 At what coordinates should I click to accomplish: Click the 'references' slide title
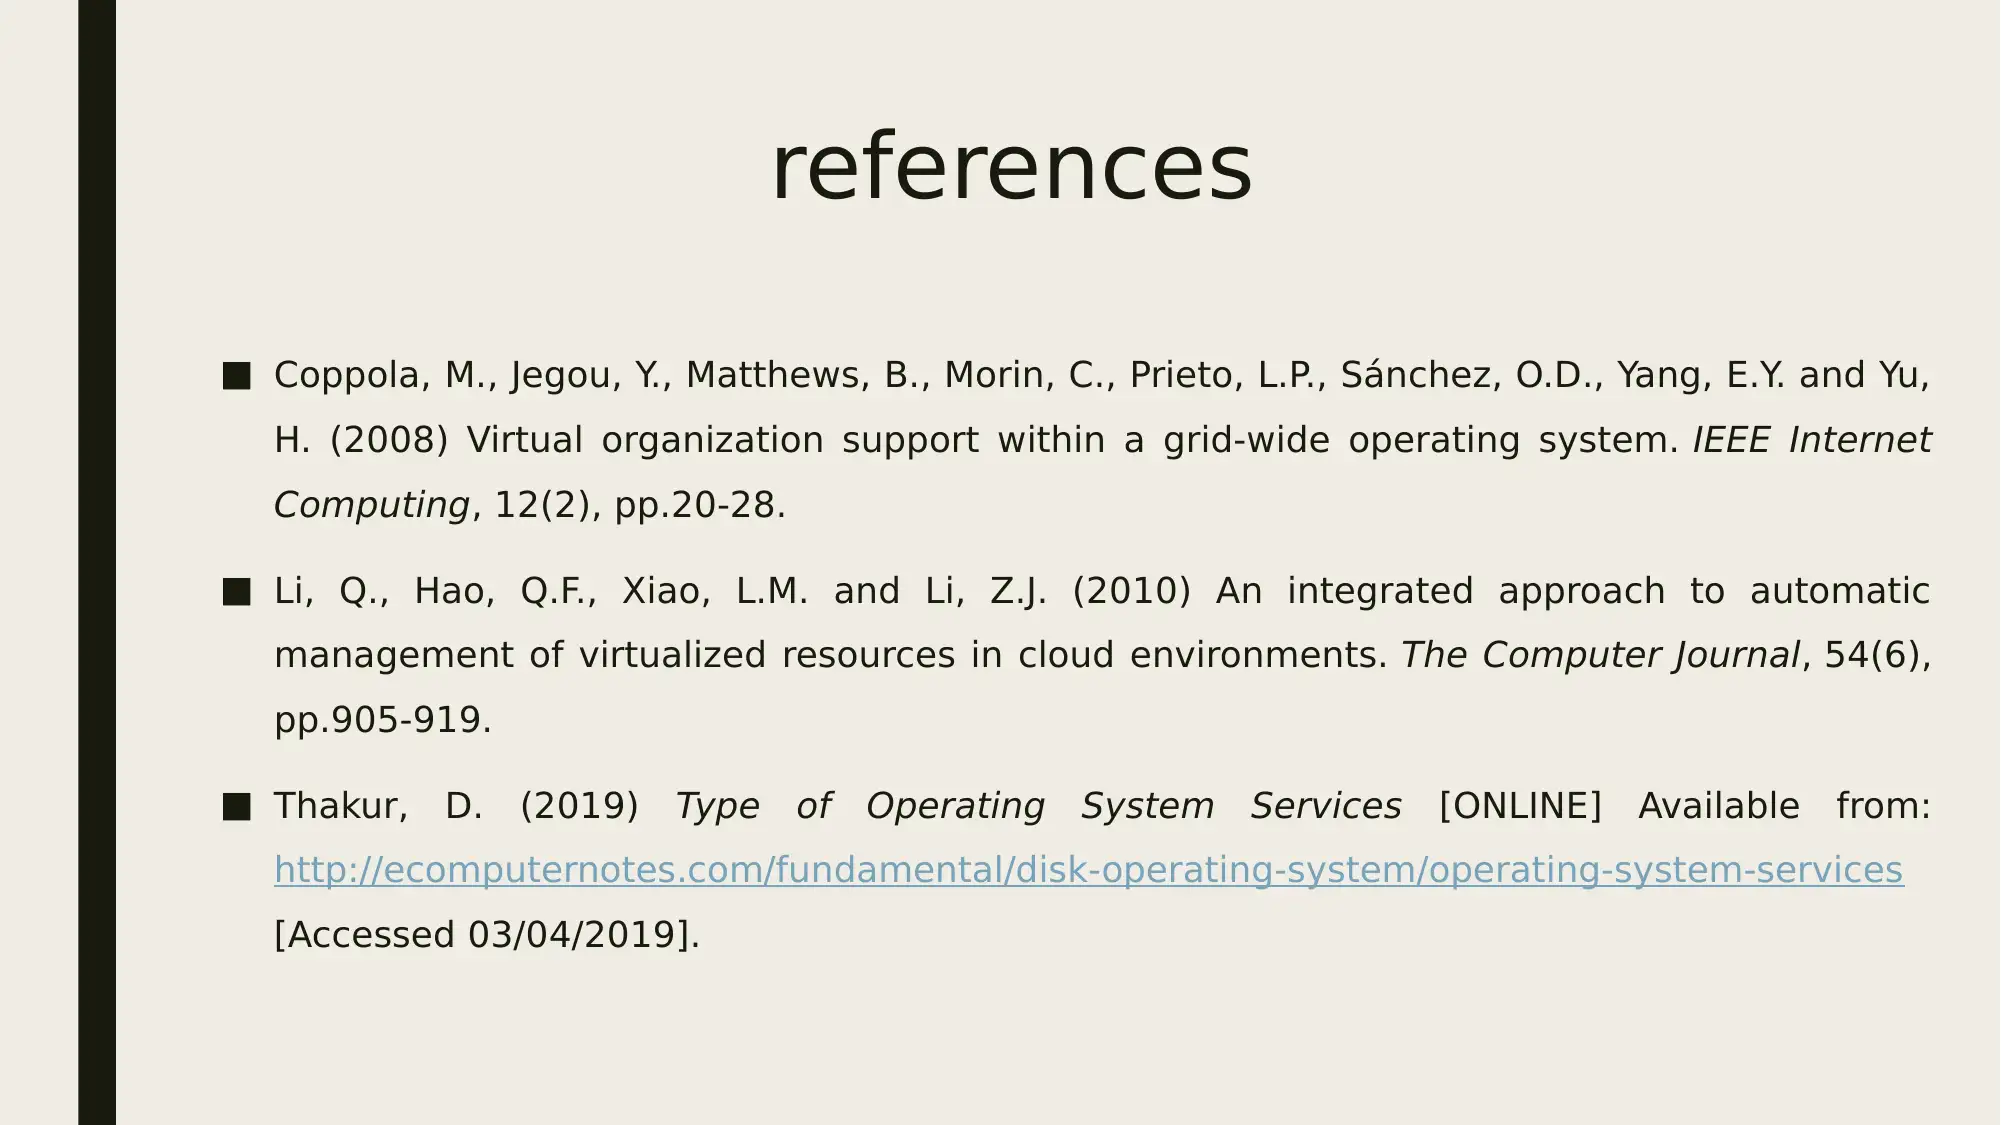point(1011,166)
